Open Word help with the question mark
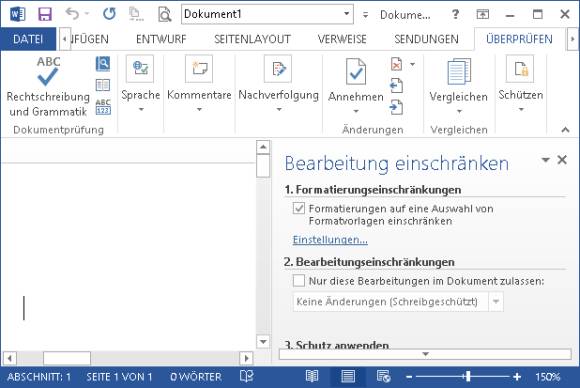580x388 pixels. pos(455,14)
